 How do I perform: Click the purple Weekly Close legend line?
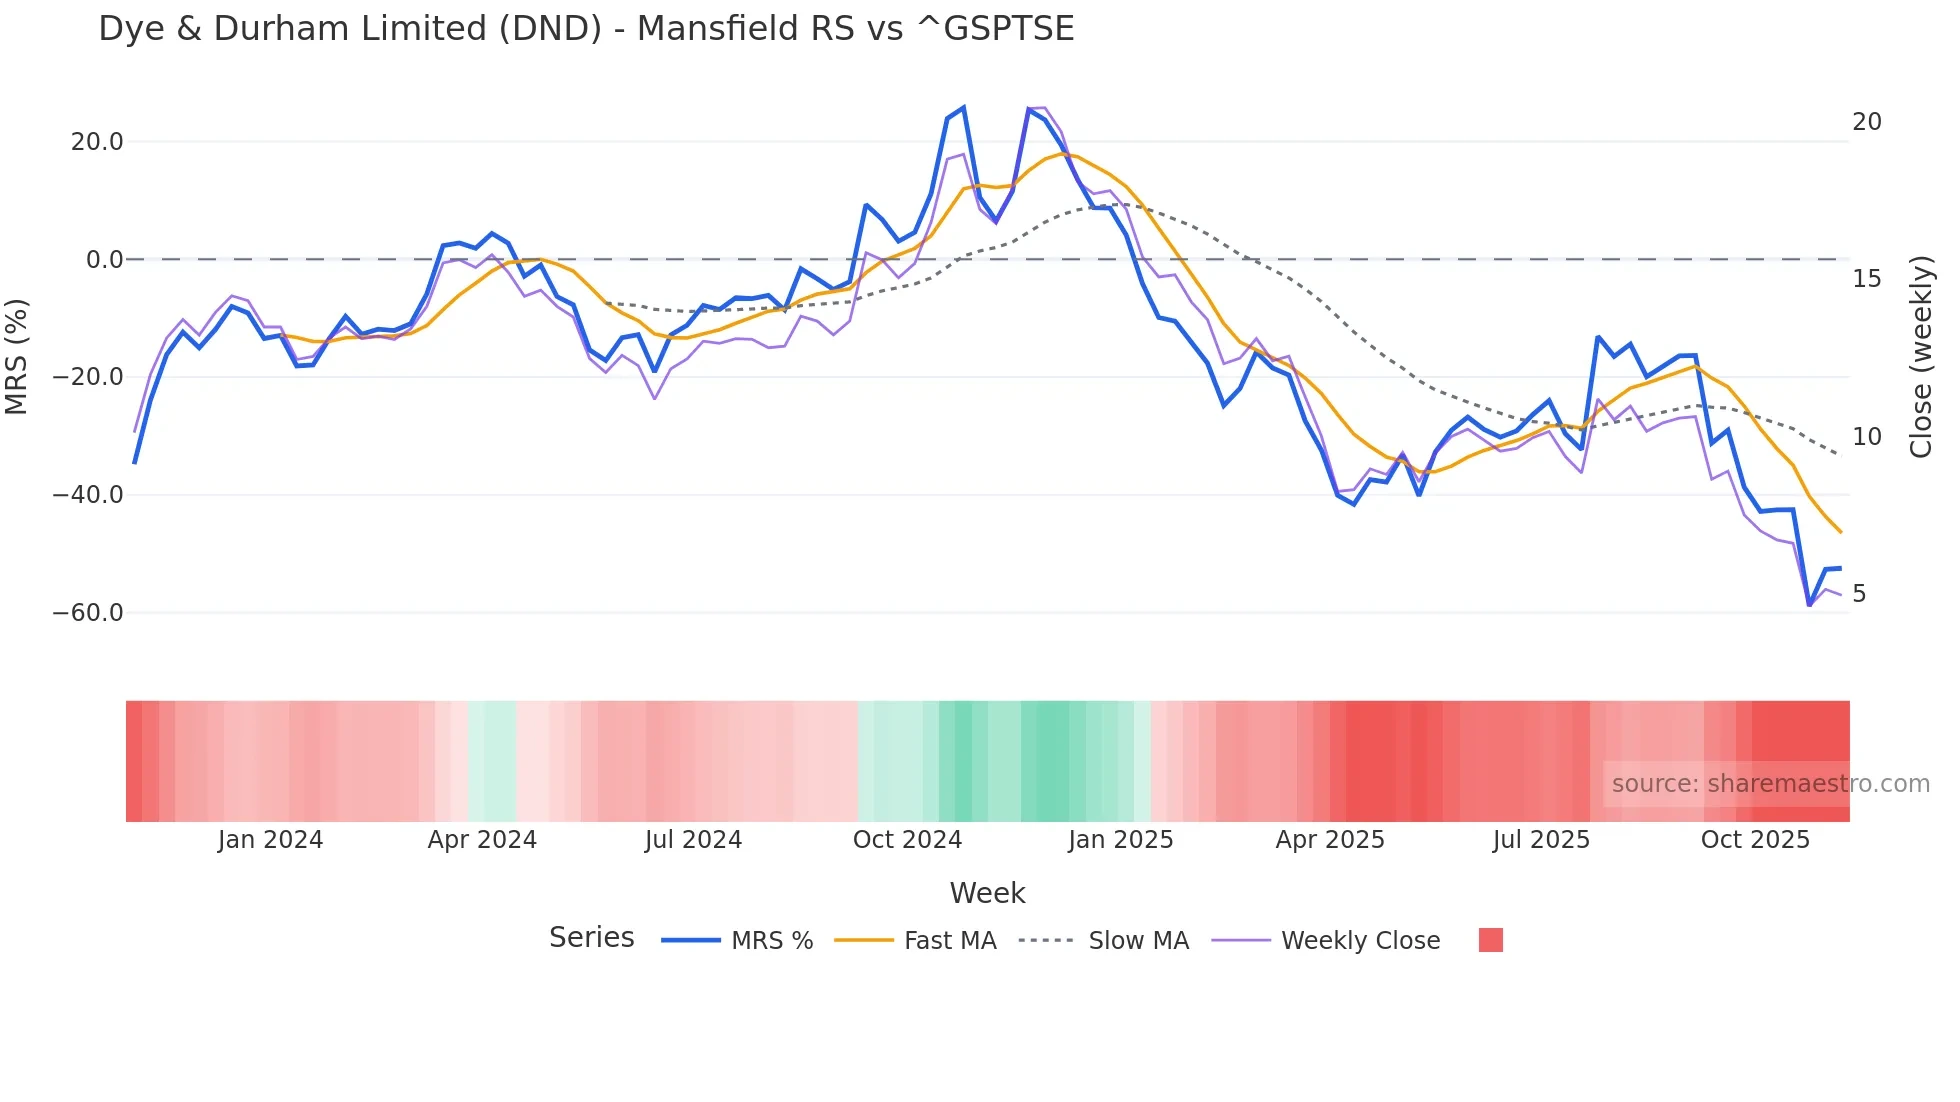pyautogui.click(x=1240, y=941)
